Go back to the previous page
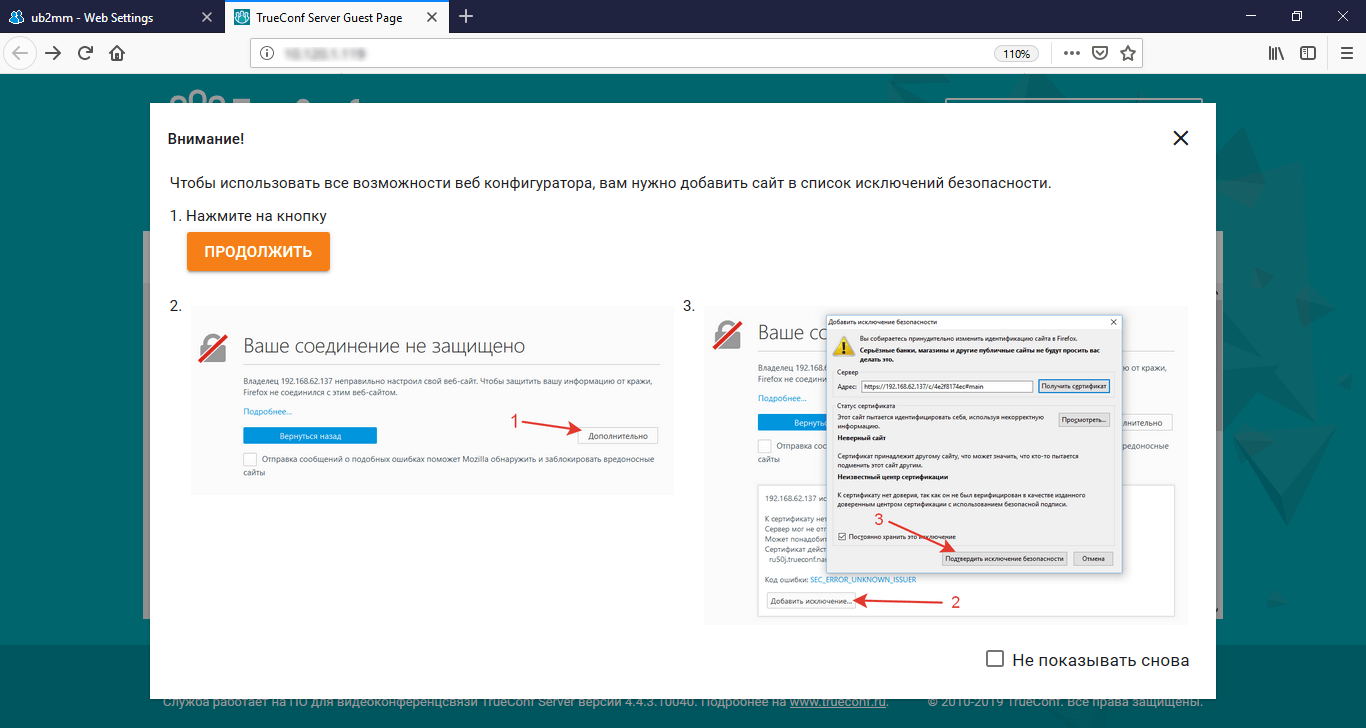 22,53
